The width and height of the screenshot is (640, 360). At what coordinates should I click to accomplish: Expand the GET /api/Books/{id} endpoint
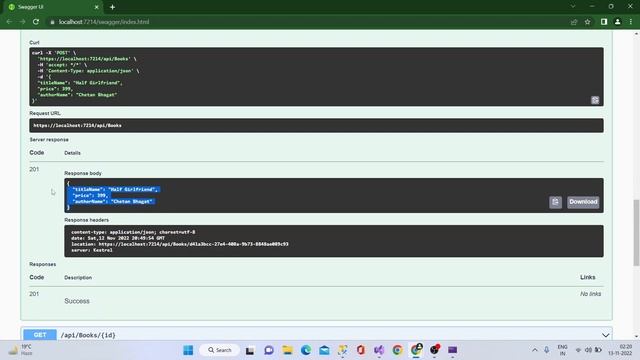tap(605, 335)
